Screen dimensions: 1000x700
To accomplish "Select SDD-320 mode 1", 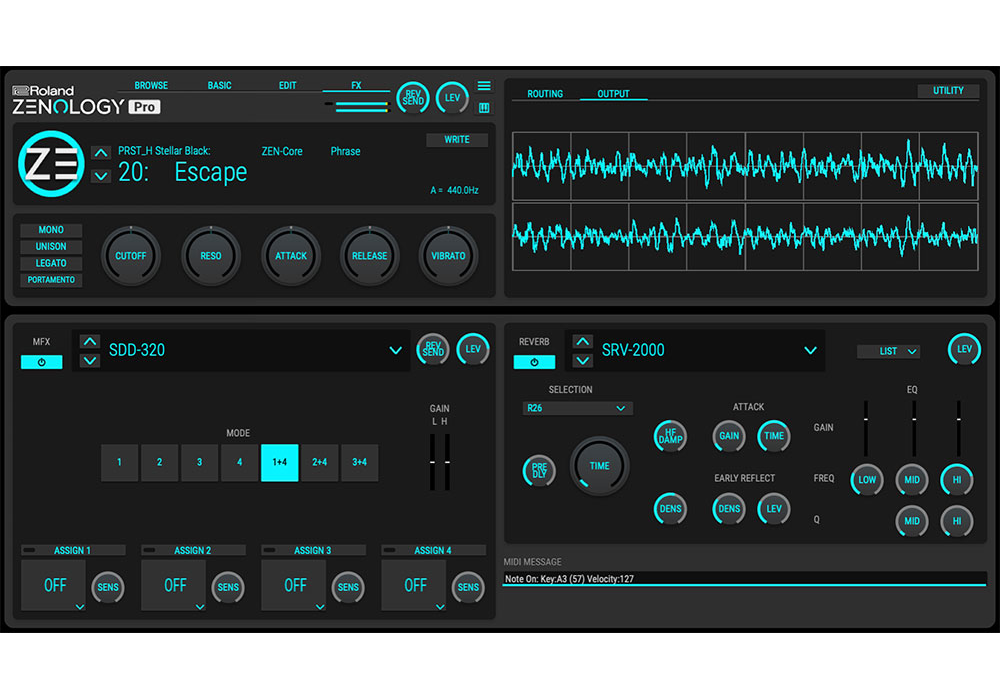I will (119, 462).
